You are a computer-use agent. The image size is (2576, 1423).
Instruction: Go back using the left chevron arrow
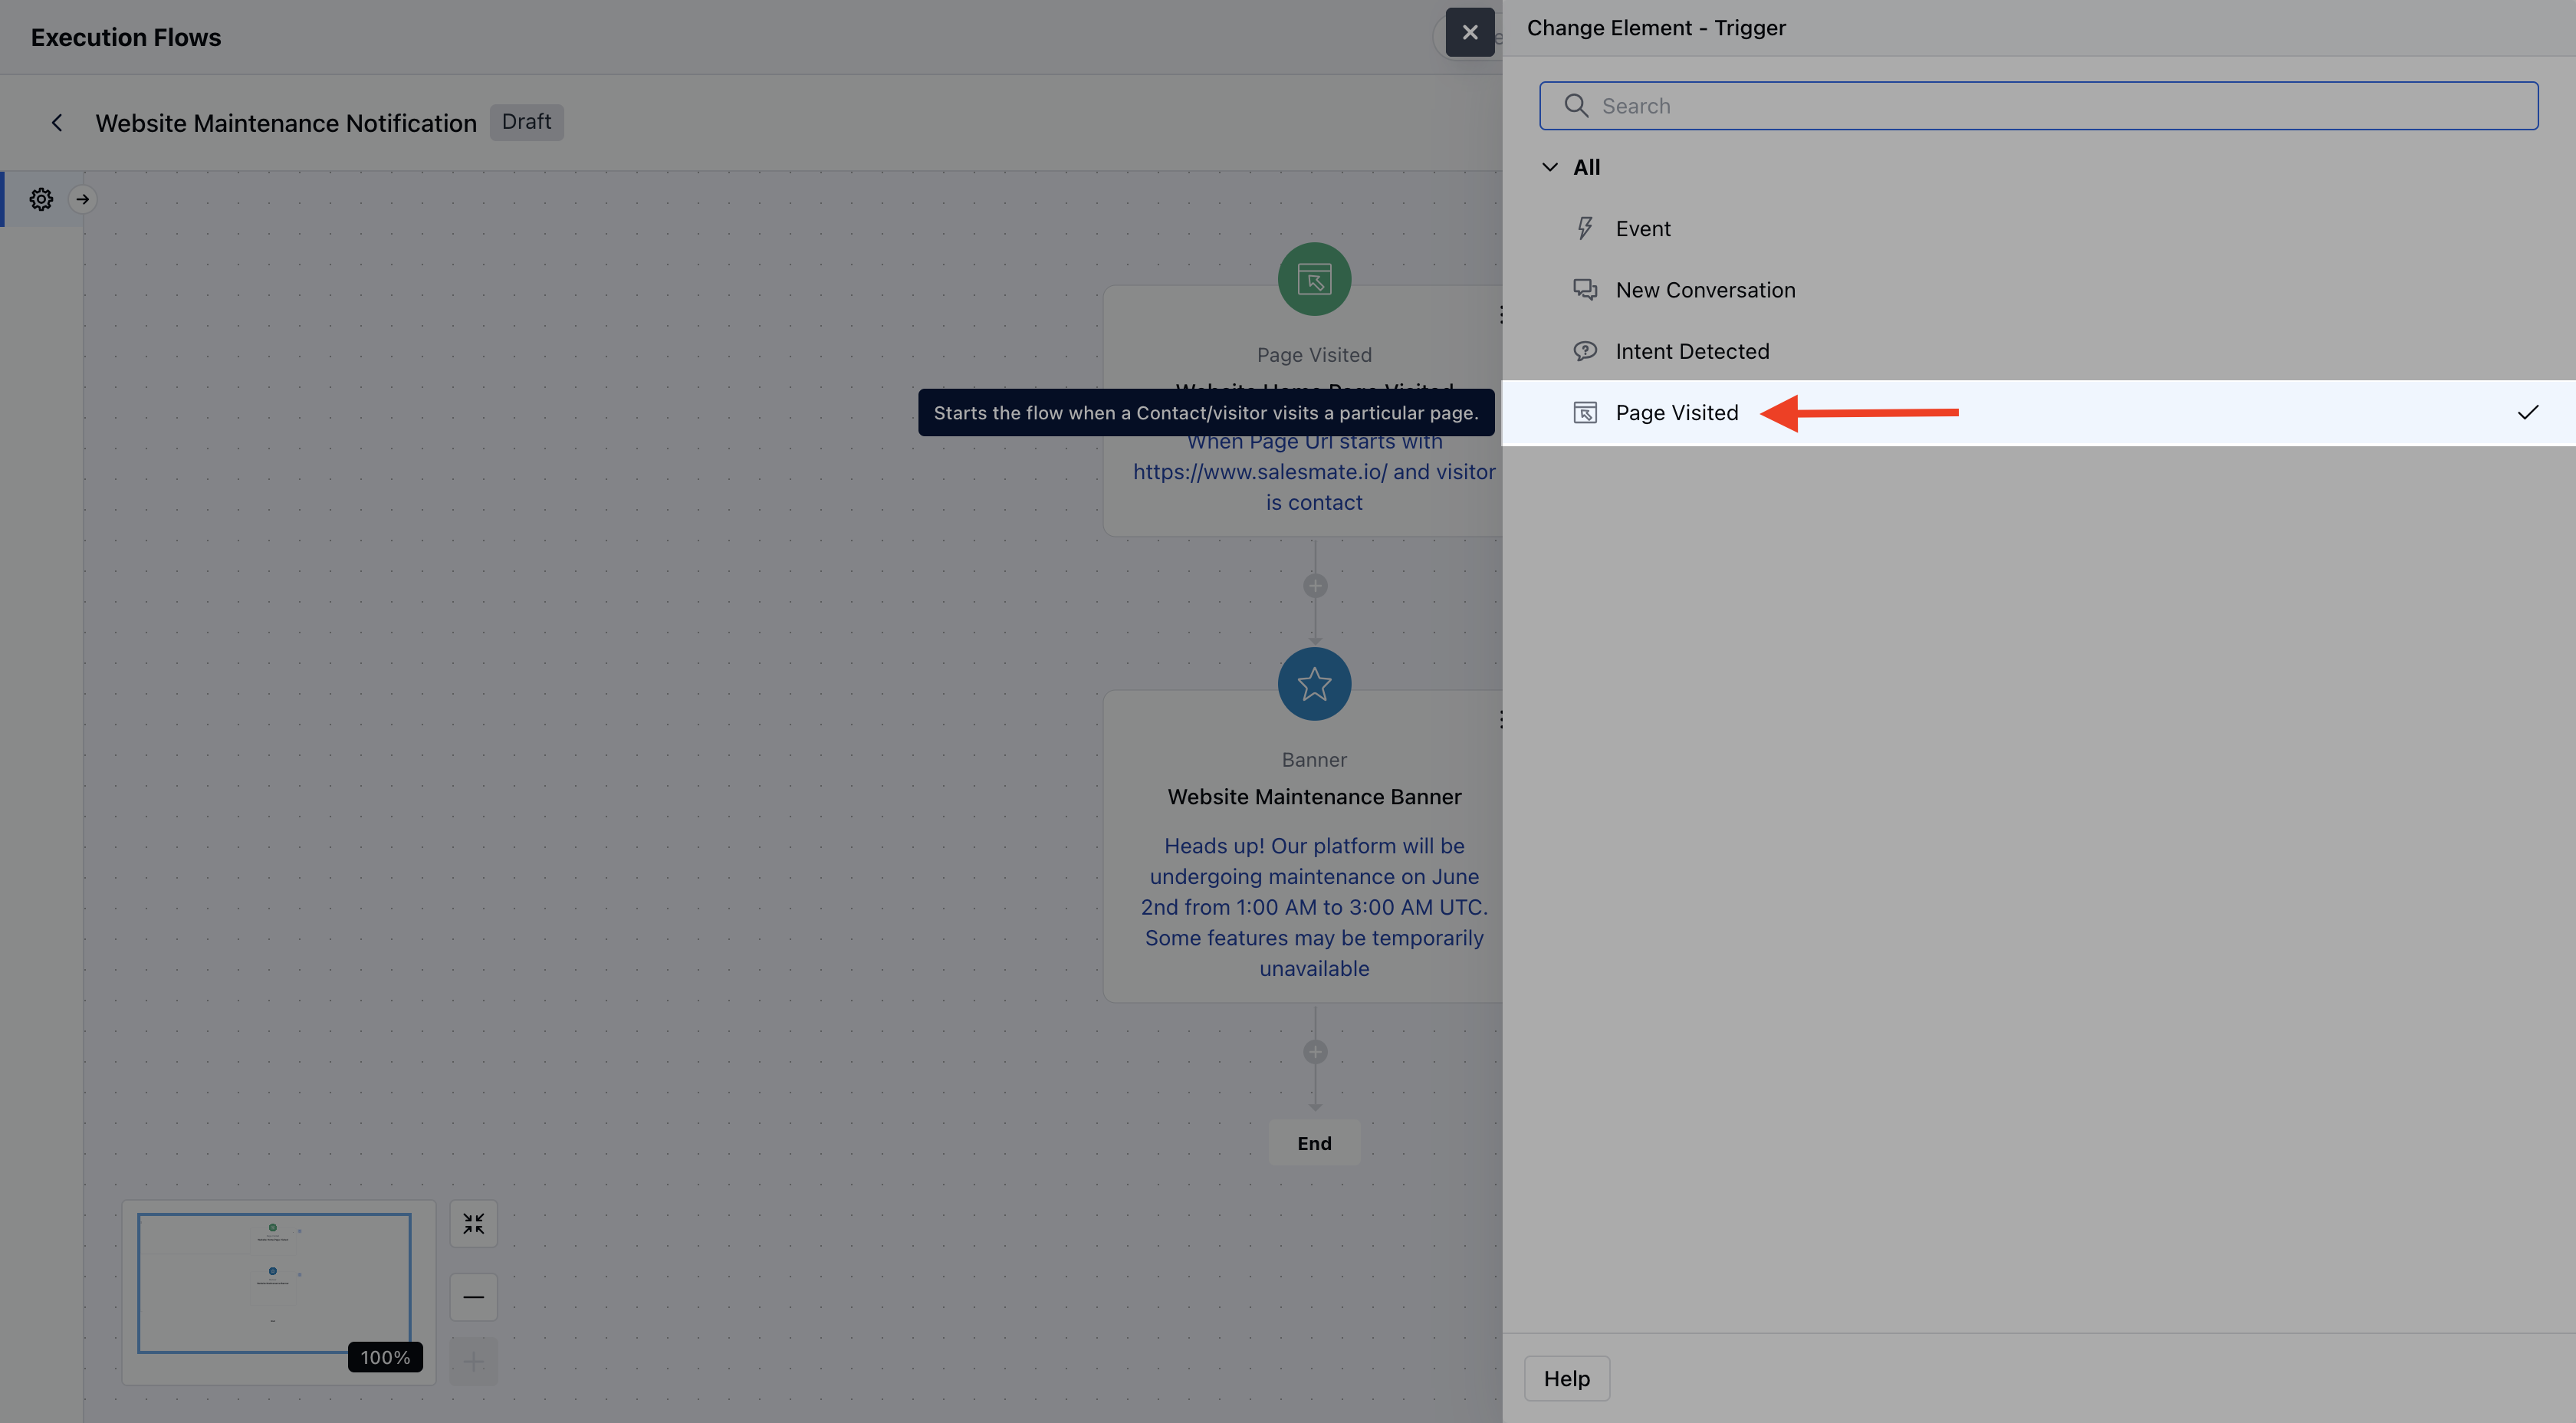click(57, 123)
